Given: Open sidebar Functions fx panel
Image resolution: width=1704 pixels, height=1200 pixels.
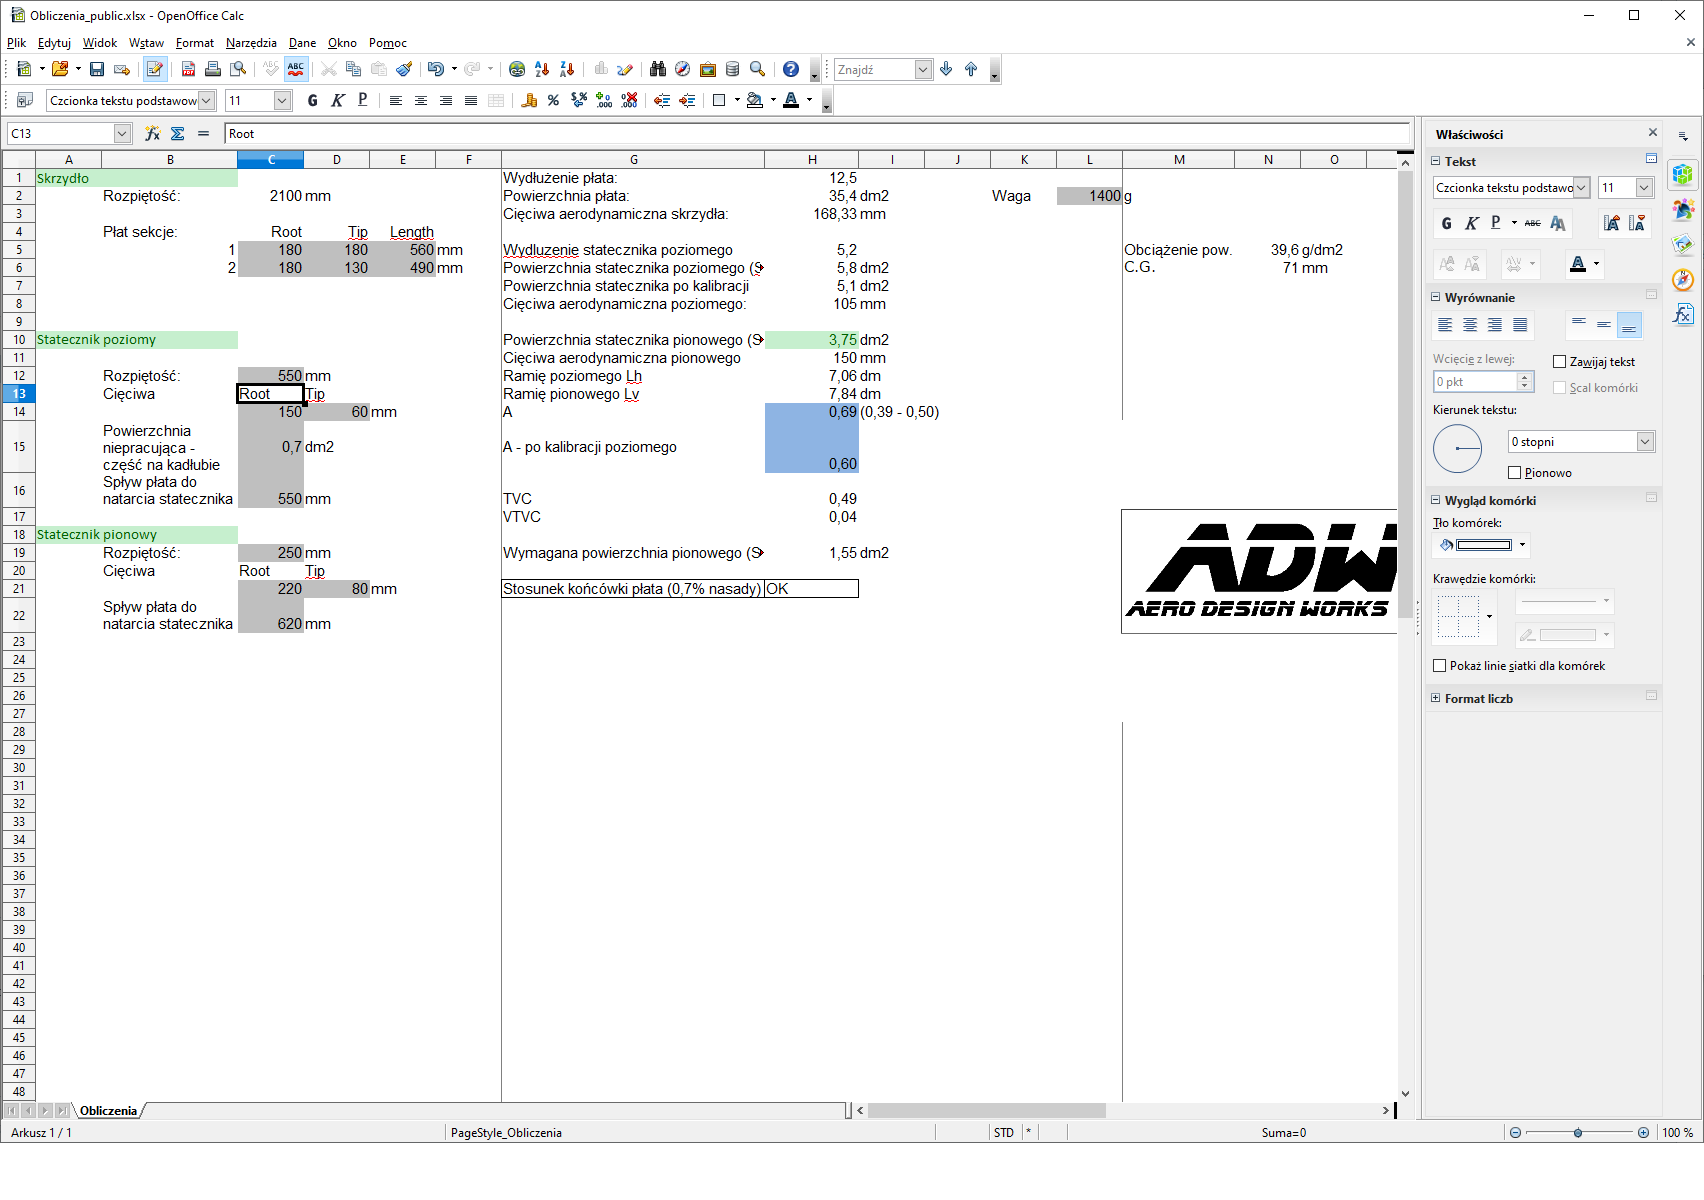Looking at the screenshot, I should [x=1683, y=314].
